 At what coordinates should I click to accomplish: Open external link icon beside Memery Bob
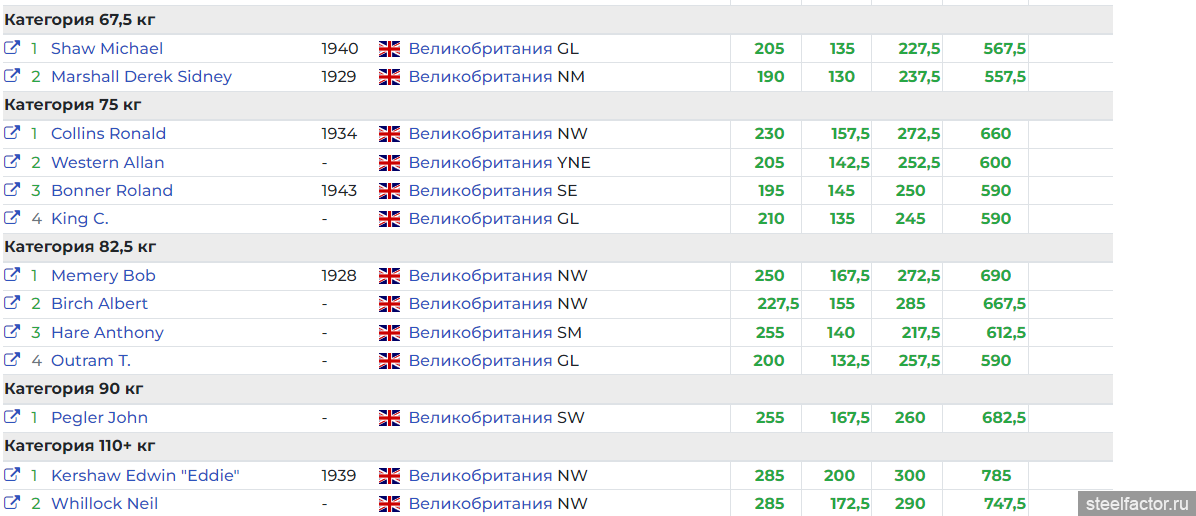click(12, 275)
